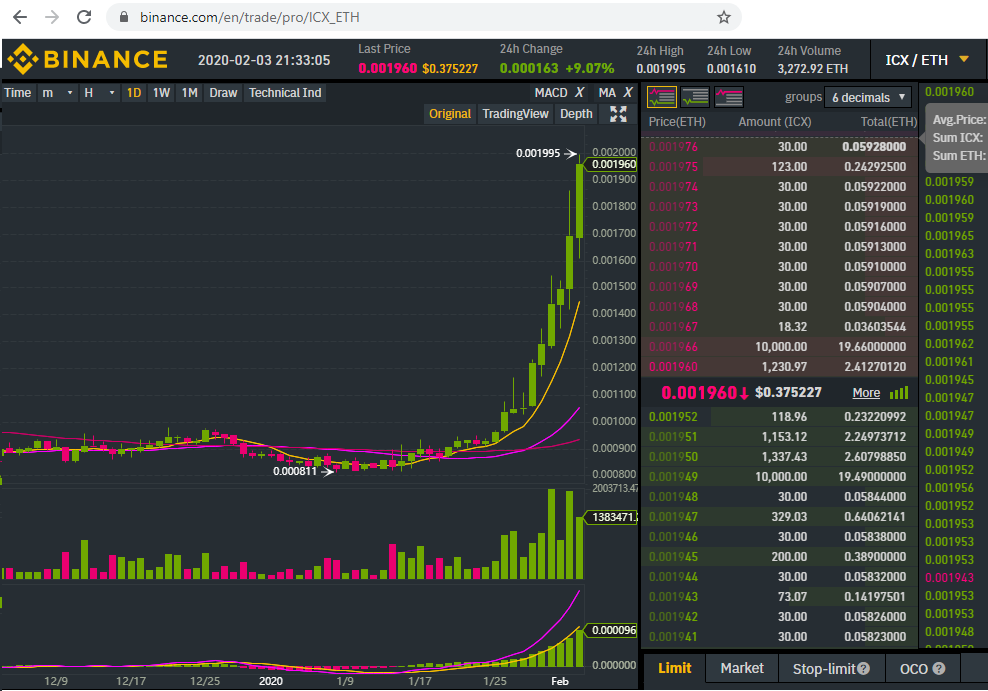Open the 6 decimals grouping dropdown
This screenshot has height=691, width=988.
tap(868, 98)
